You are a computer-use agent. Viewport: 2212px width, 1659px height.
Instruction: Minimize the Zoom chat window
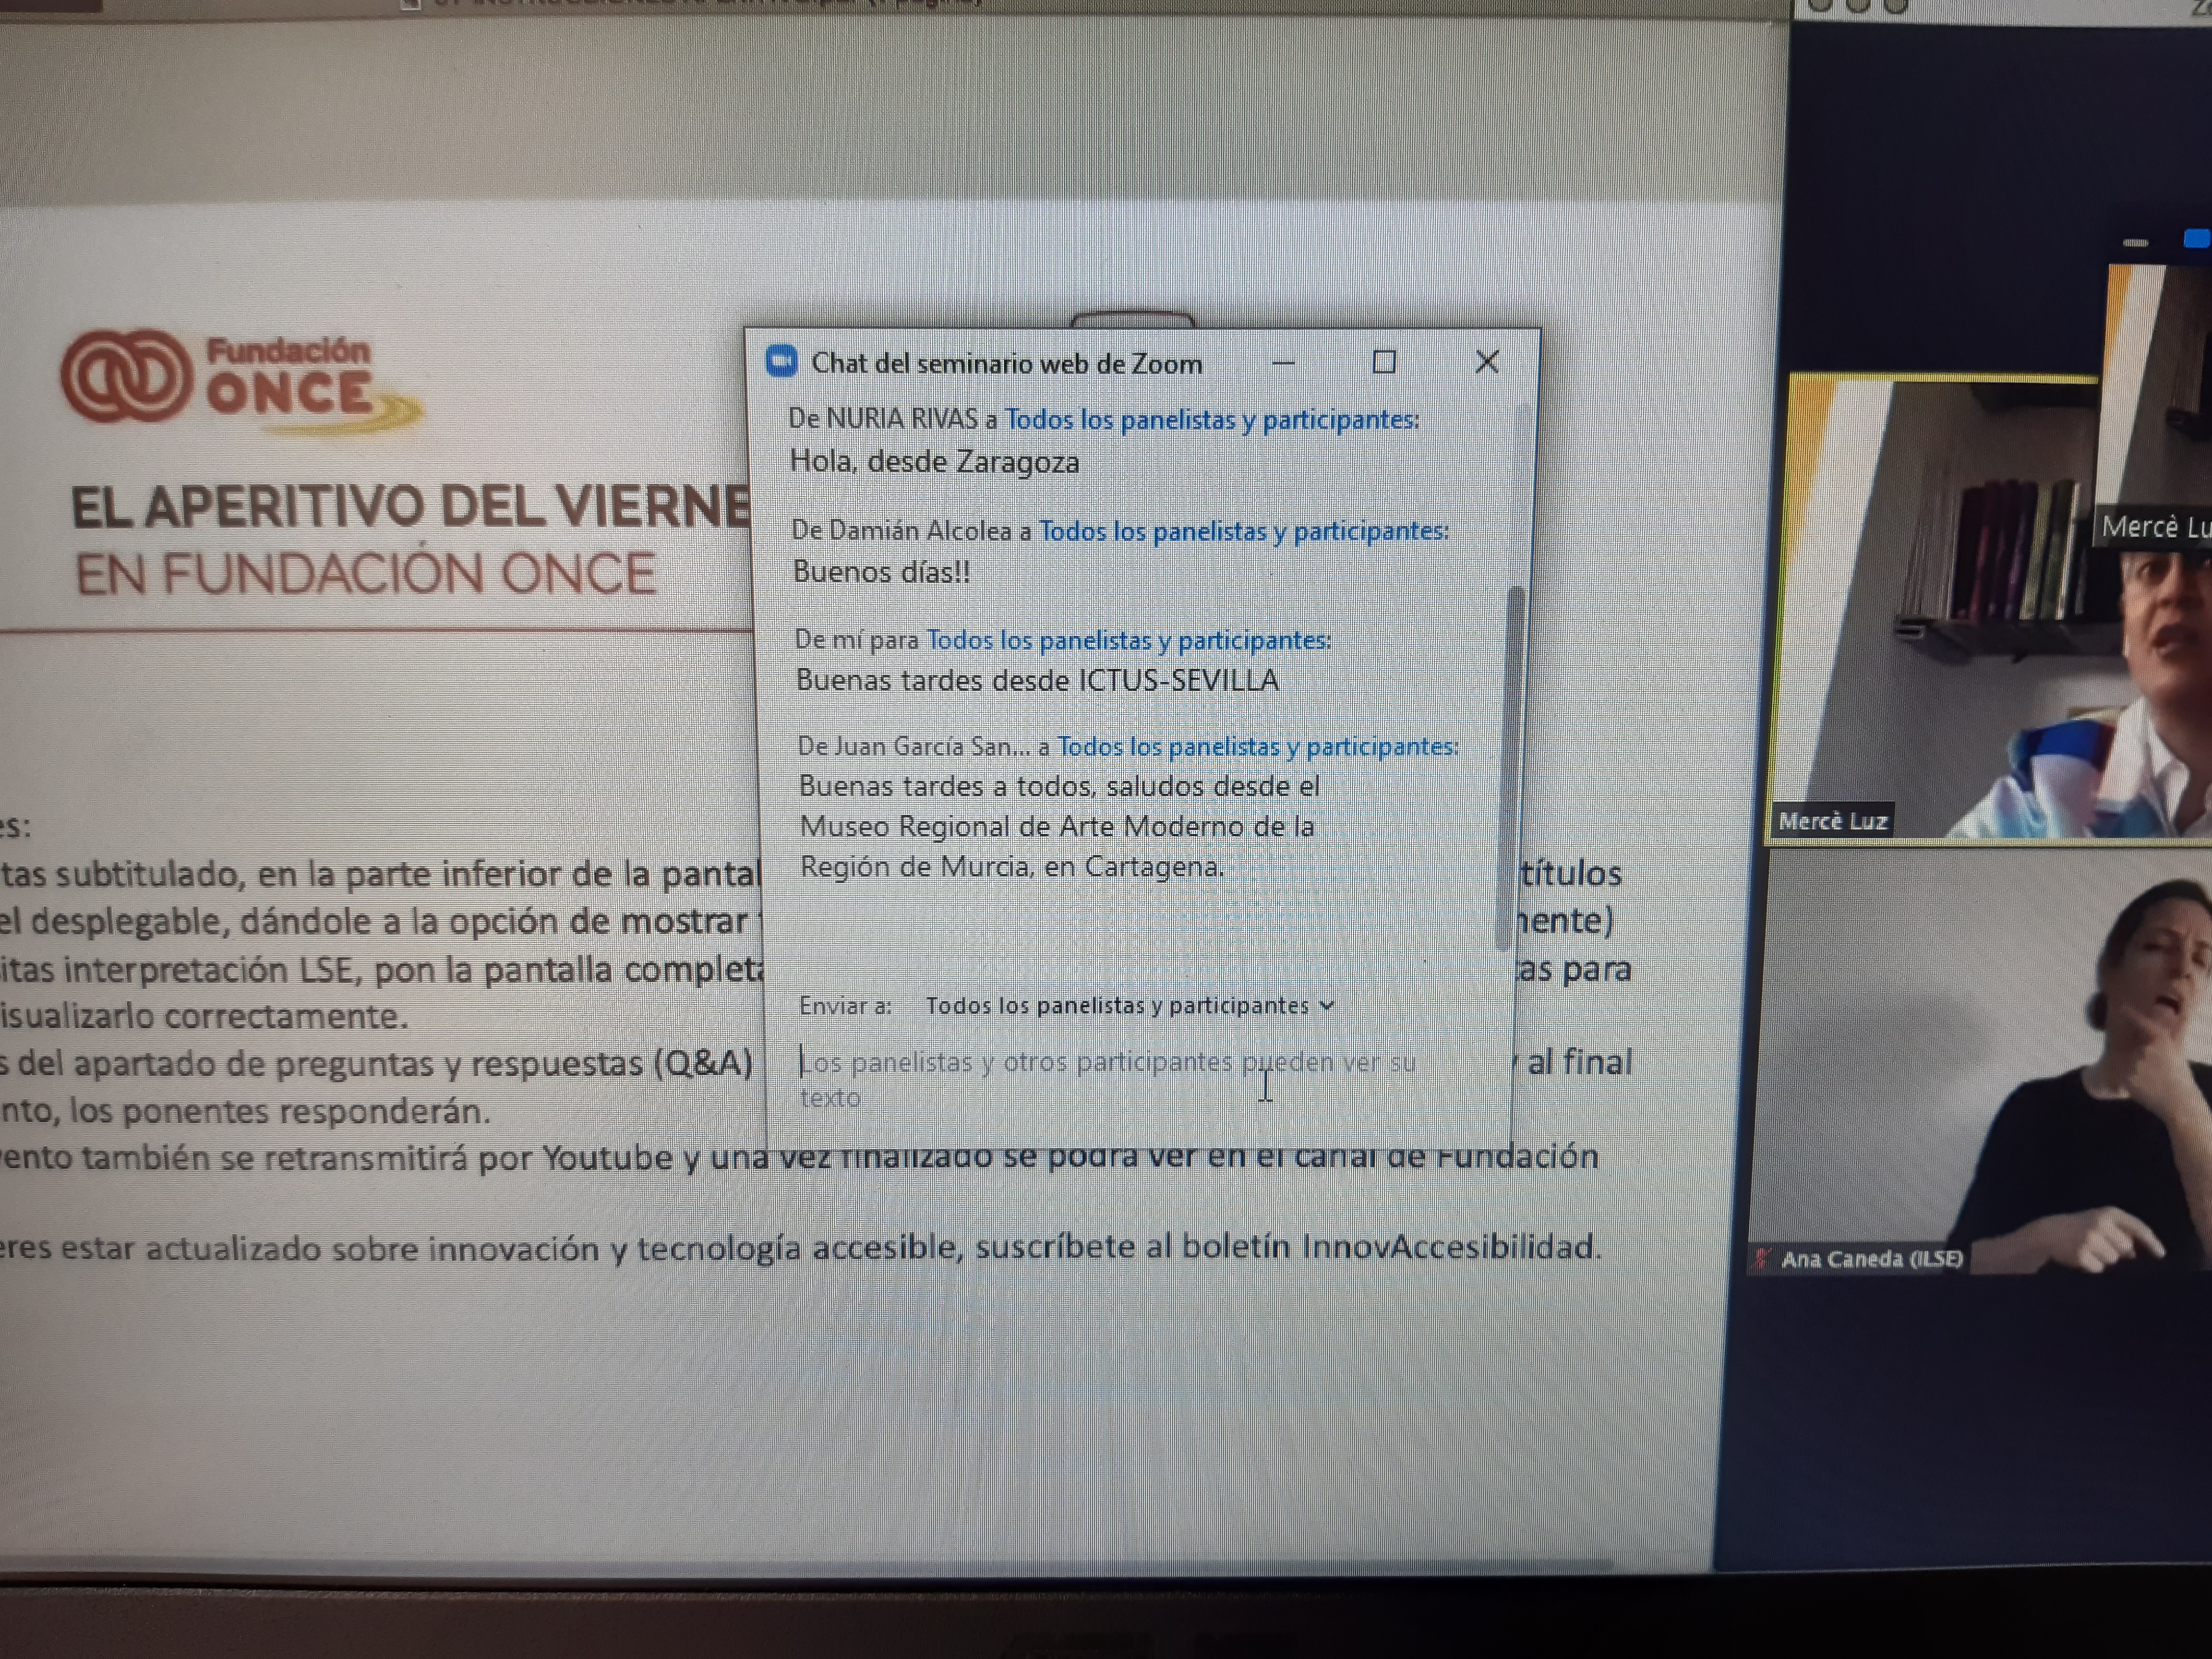point(1283,362)
